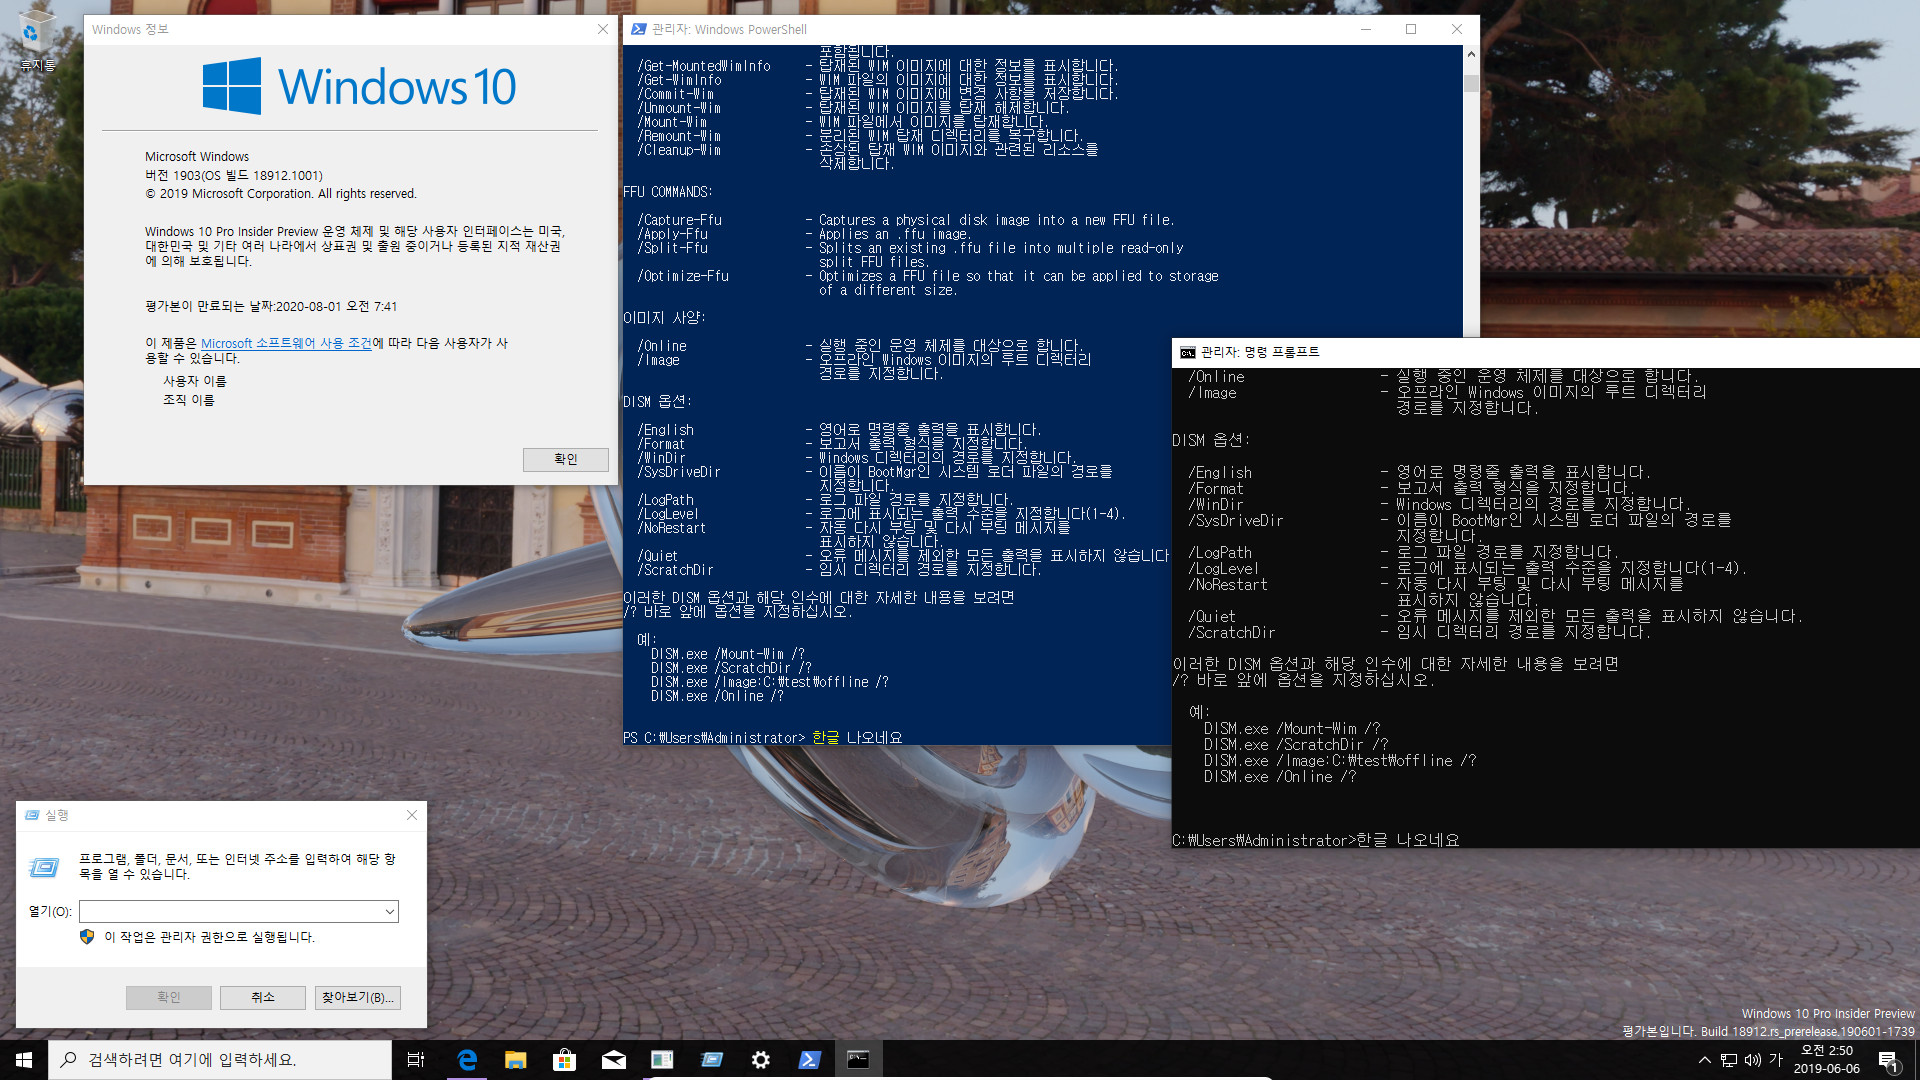The image size is (1920, 1080).
Task: Open the volume control tray icon
Action: [1753, 1060]
